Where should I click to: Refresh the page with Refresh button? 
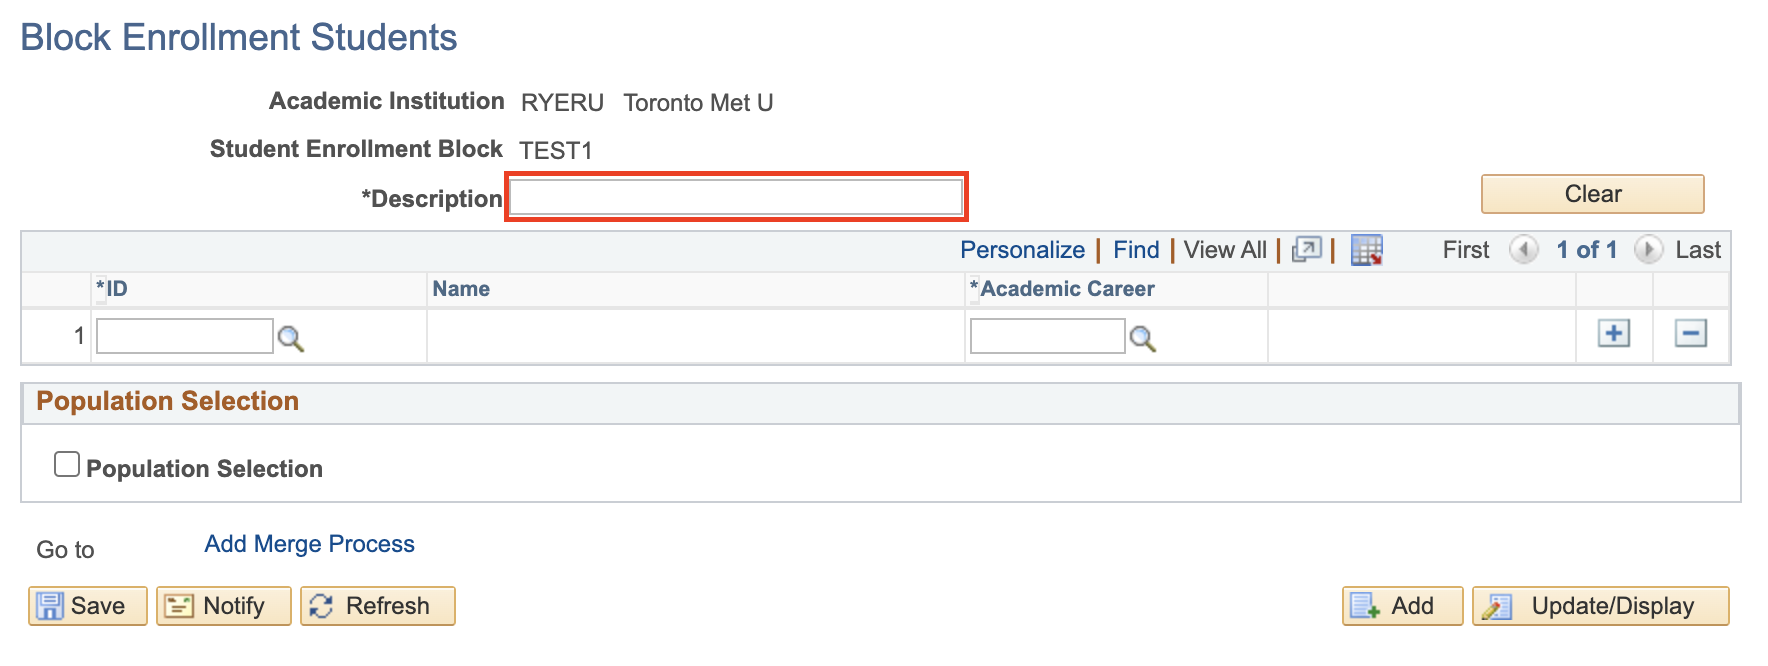[377, 606]
